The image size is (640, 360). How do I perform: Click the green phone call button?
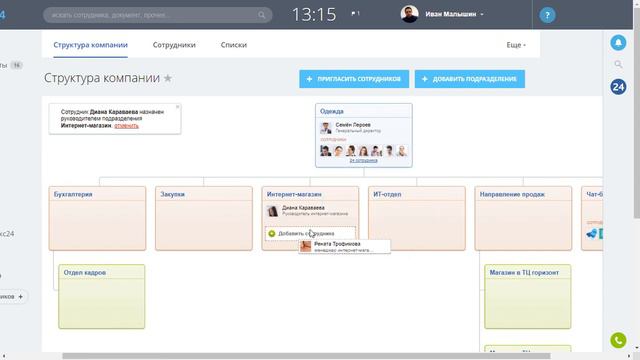(618, 340)
